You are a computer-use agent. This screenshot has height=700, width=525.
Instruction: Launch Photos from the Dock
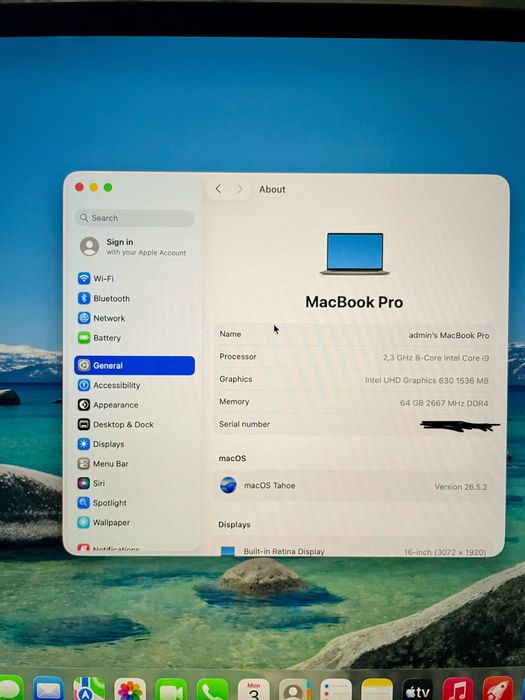click(130, 689)
